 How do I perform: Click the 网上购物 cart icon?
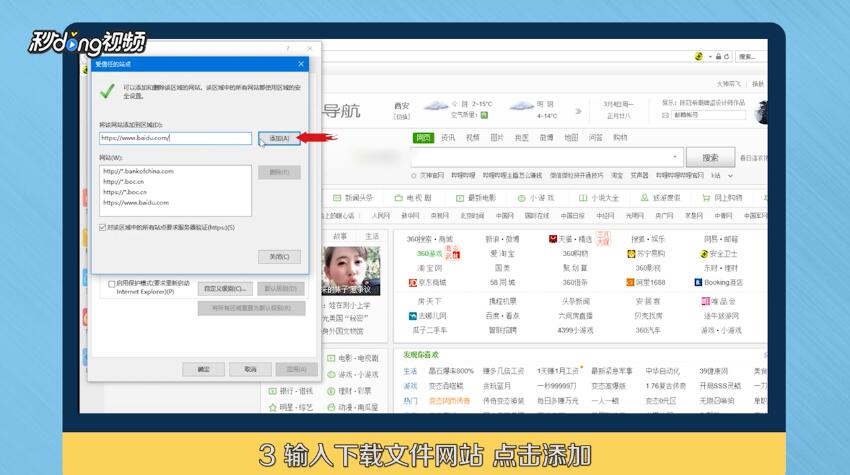(706, 198)
